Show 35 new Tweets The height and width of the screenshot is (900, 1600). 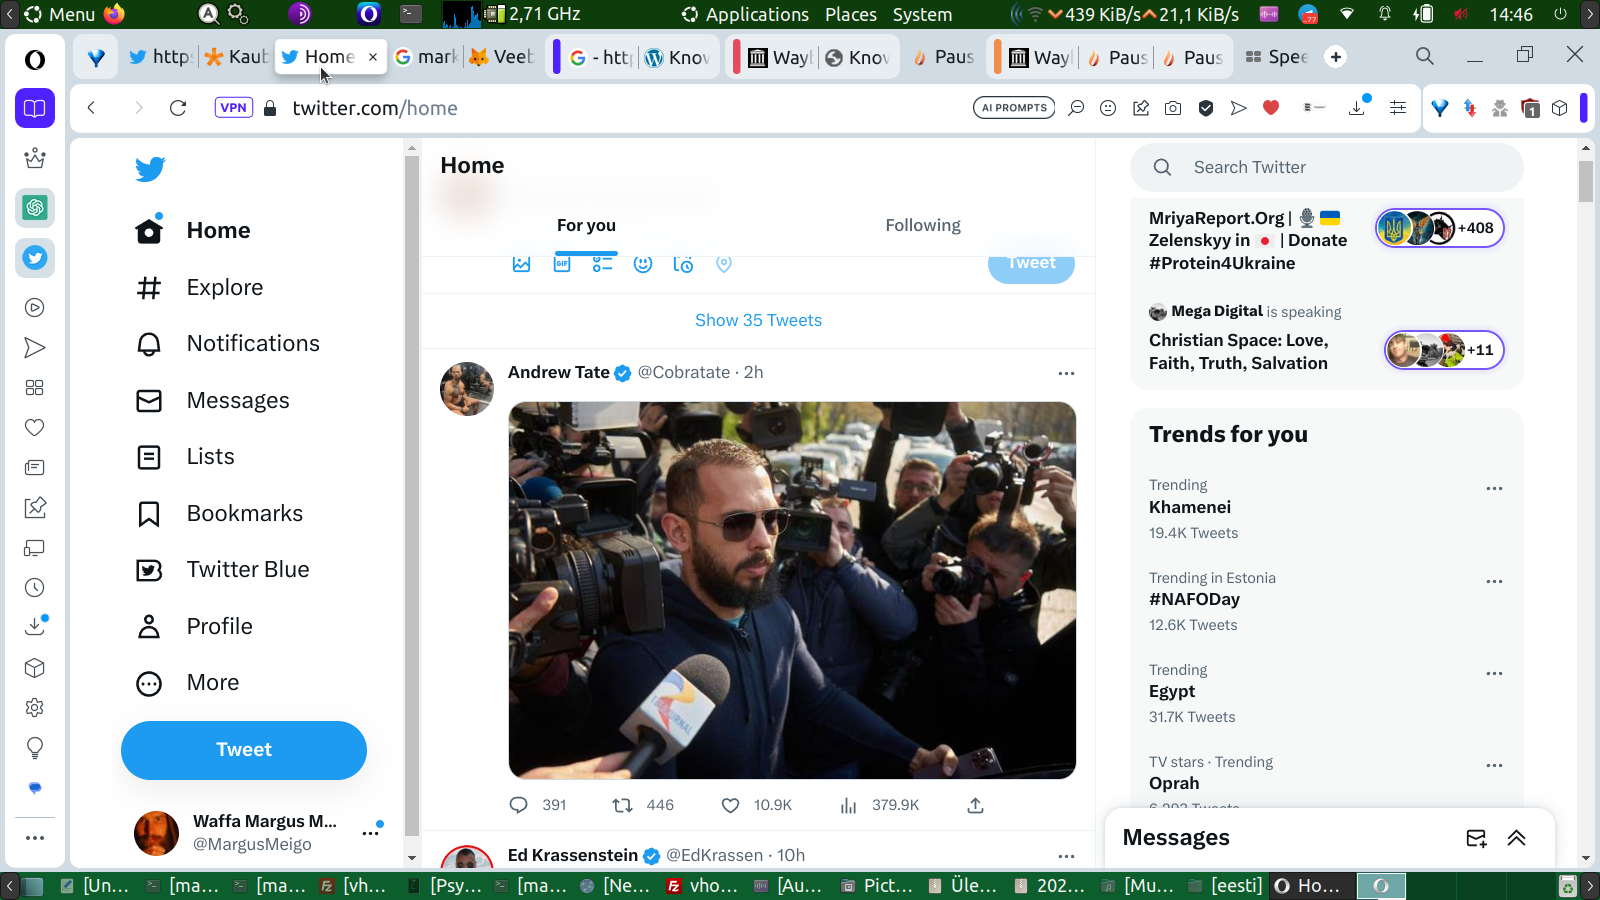coord(758,320)
